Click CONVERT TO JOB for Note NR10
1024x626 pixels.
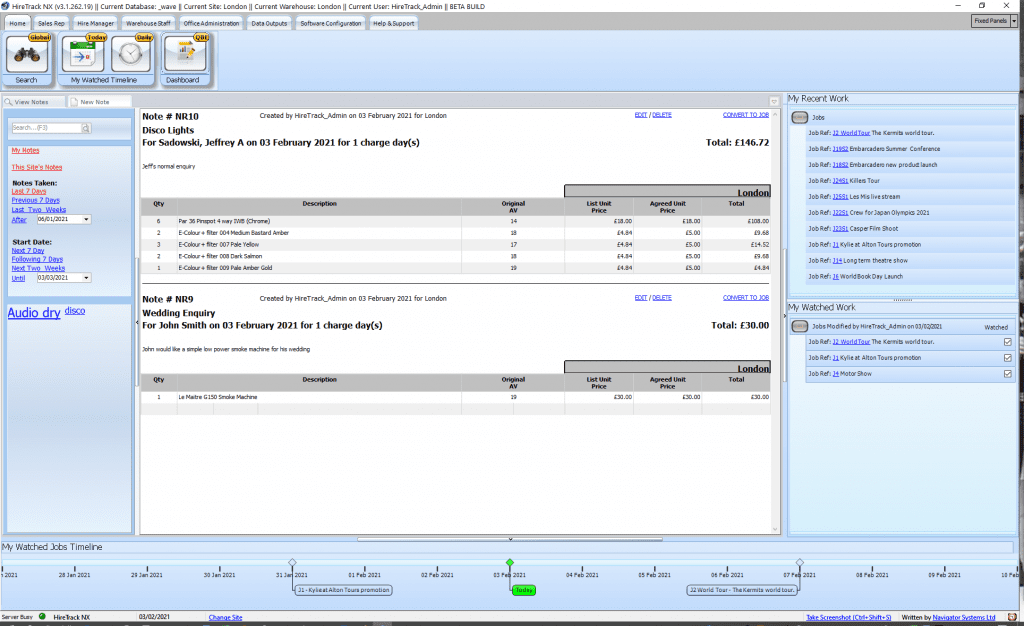pos(746,115)
